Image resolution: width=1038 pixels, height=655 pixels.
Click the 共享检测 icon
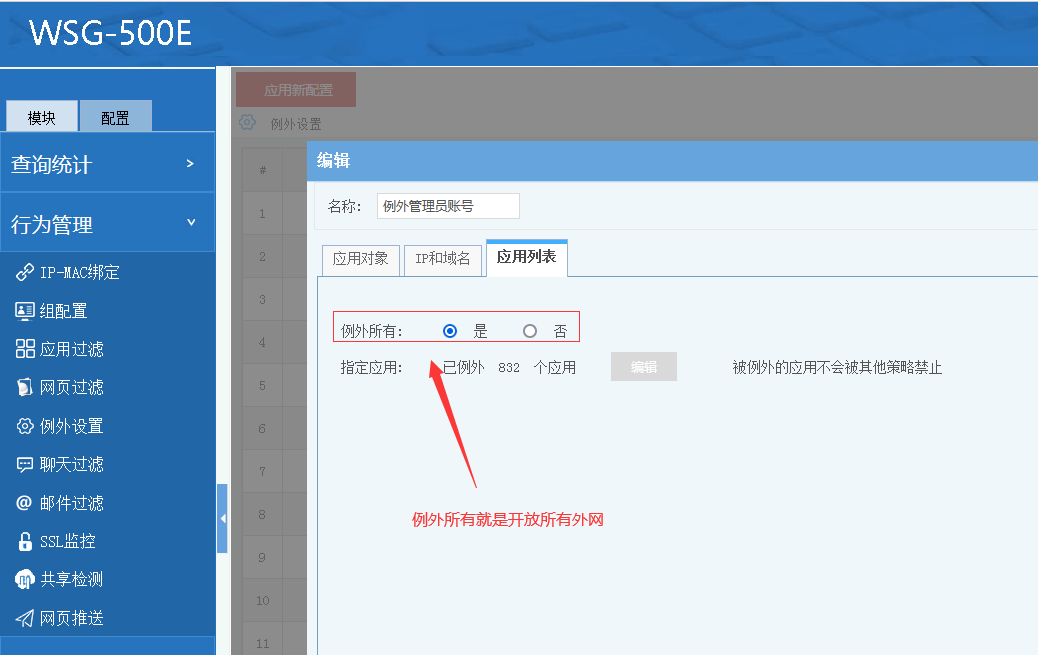pos(25,579)
